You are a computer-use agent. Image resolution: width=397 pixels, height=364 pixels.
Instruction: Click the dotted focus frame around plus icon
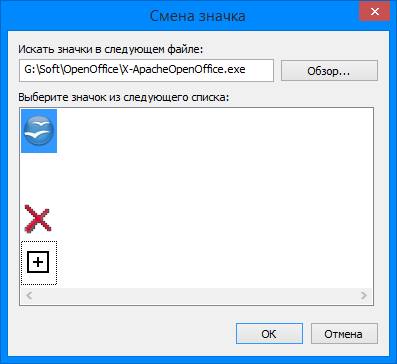click(39, 263)
